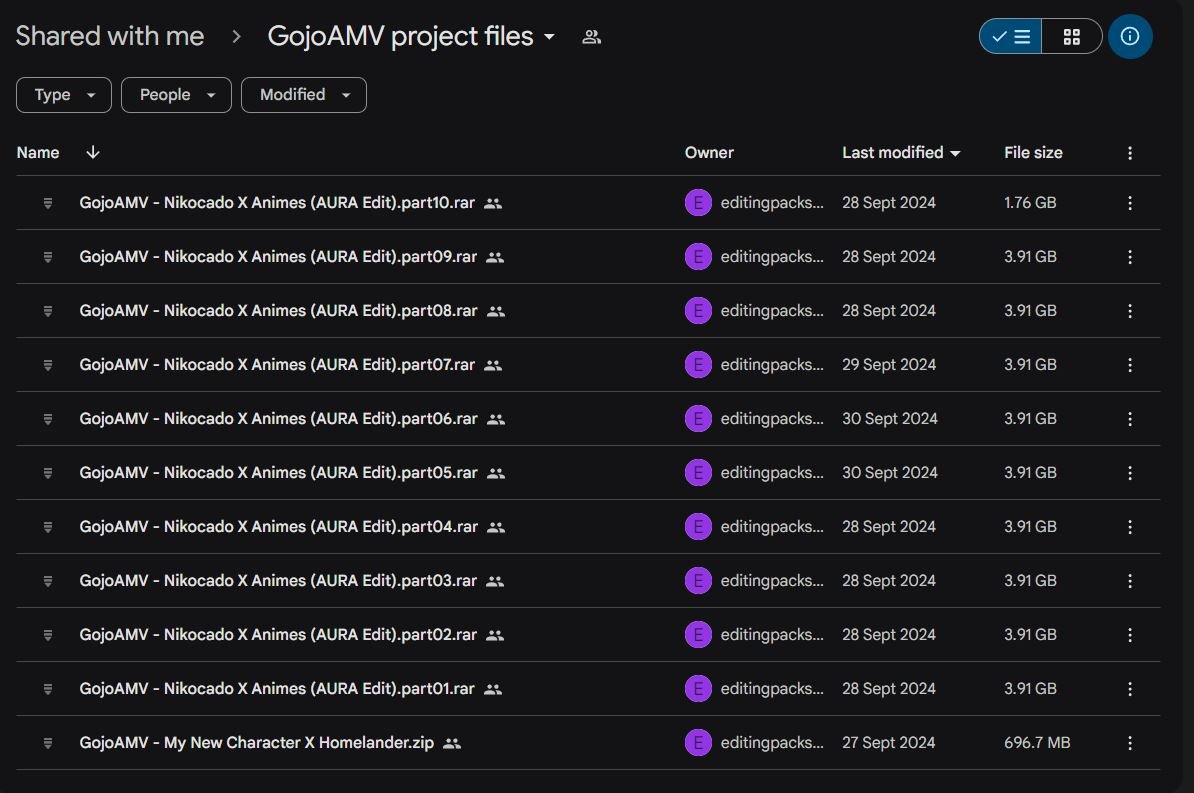
Task: Open more actions for the part06.rar row
Action: (1130, 419)
